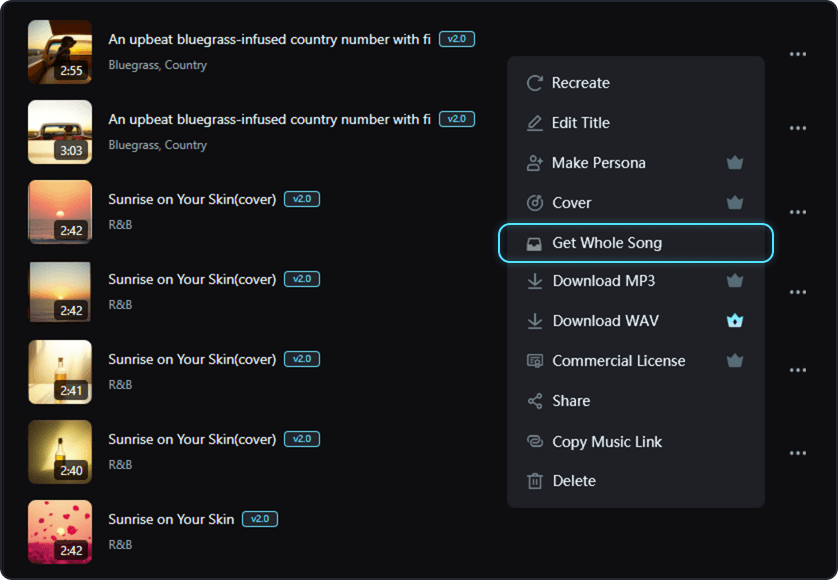Click the crown icon next to Make Persona
Viewport: 838px width, 580px height.
click(735, 162)
